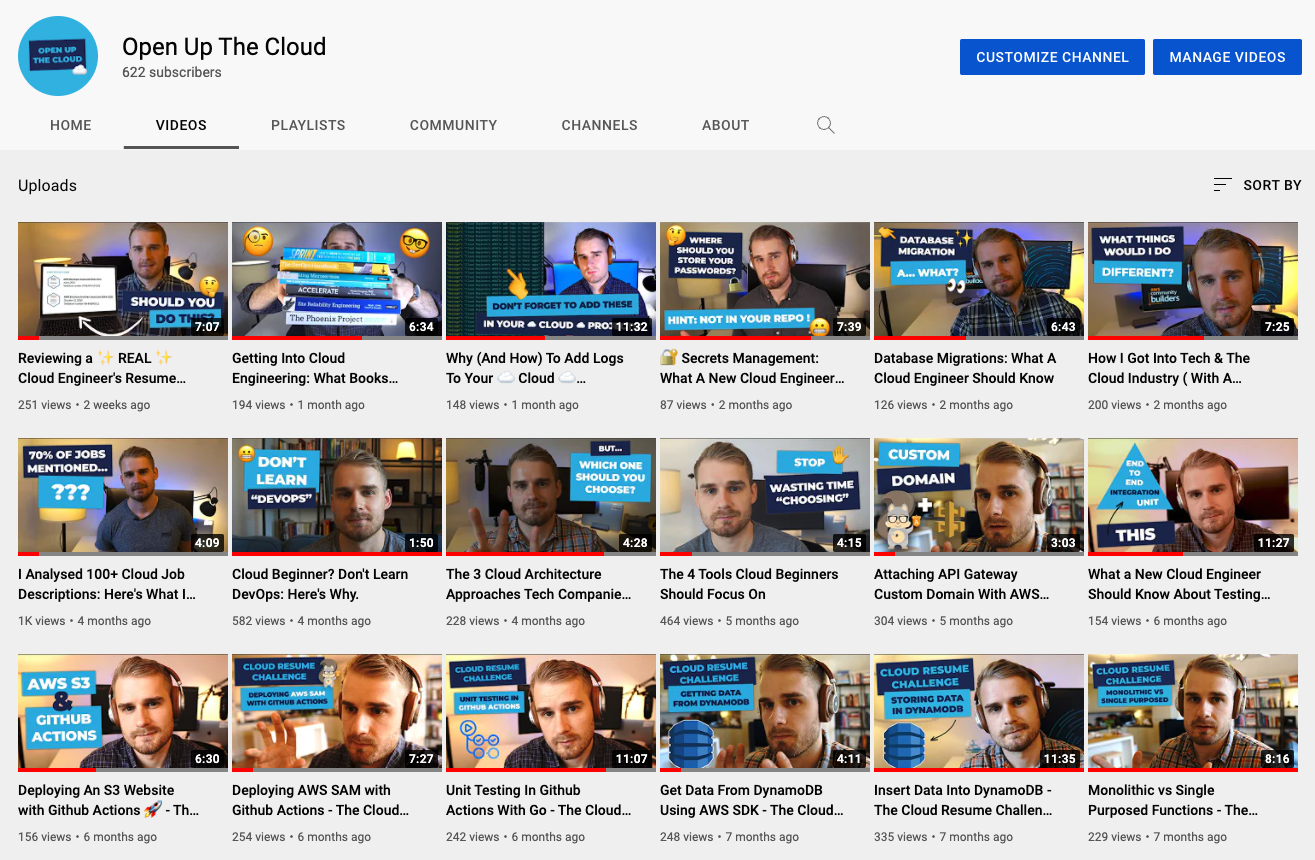Click the channel name Open Up The Cloud
Screen dimensions: 1315x860
(x=224, y=46)
